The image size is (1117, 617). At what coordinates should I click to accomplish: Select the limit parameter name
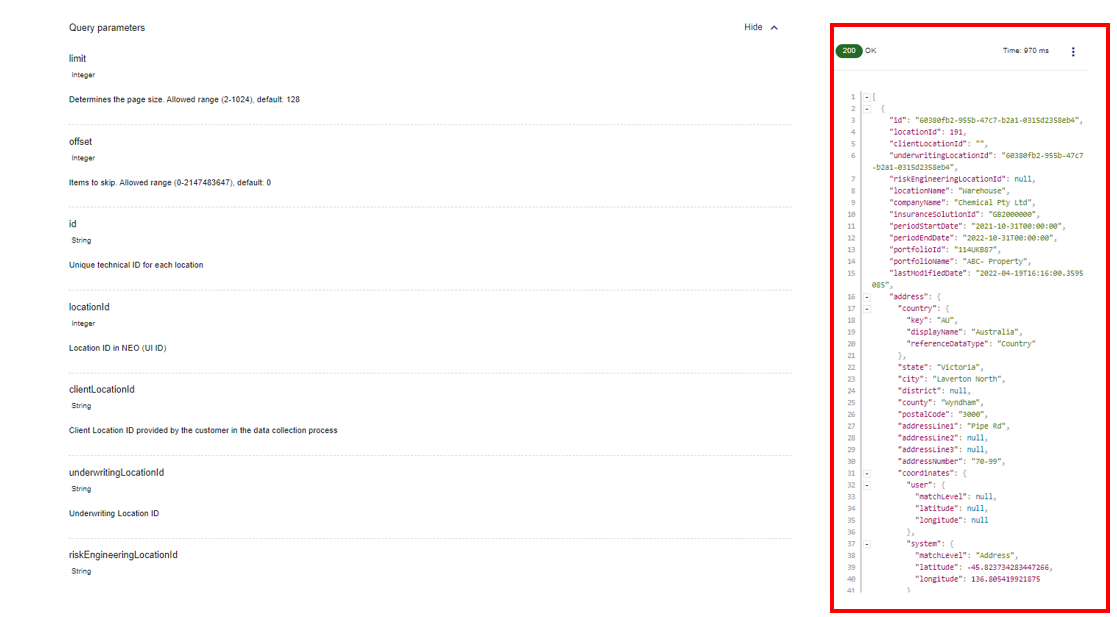77,59
